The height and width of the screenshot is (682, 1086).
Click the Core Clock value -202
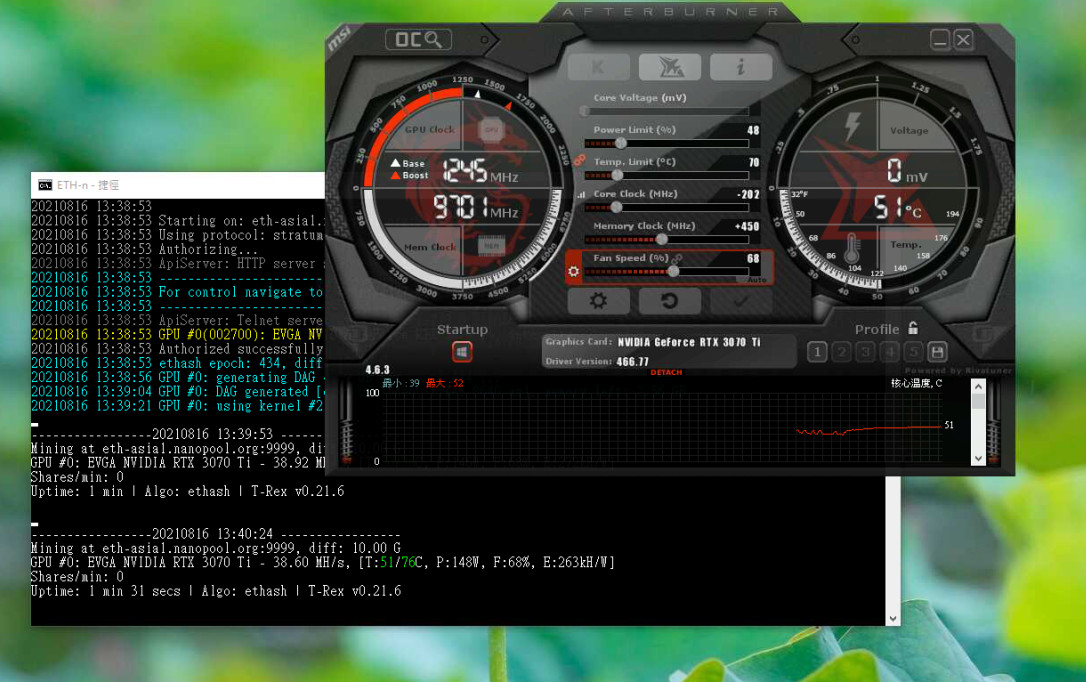748,195
